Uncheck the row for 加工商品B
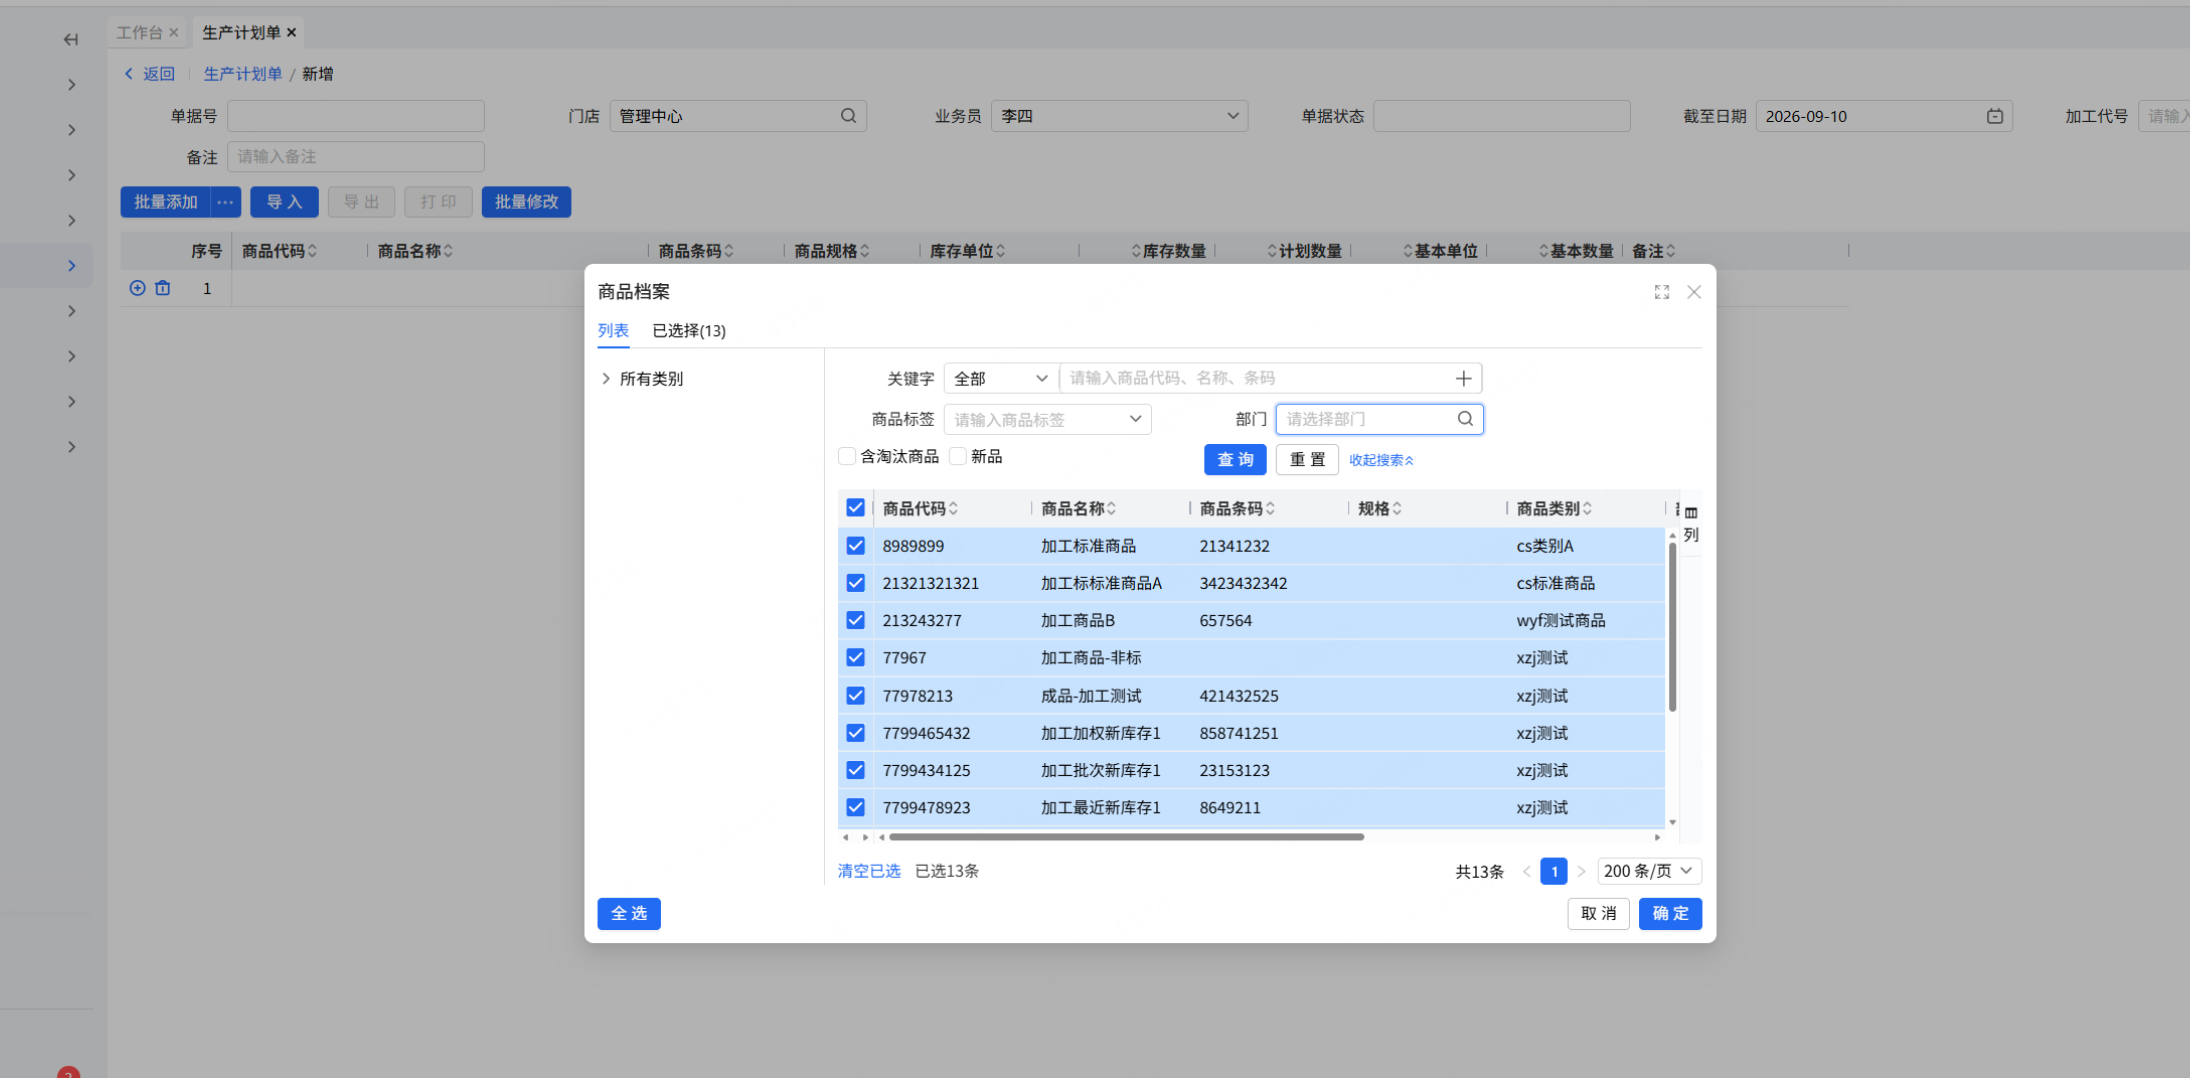Image resolution: width=2190 pixels, height=1078 pixels. click(855, 620)
